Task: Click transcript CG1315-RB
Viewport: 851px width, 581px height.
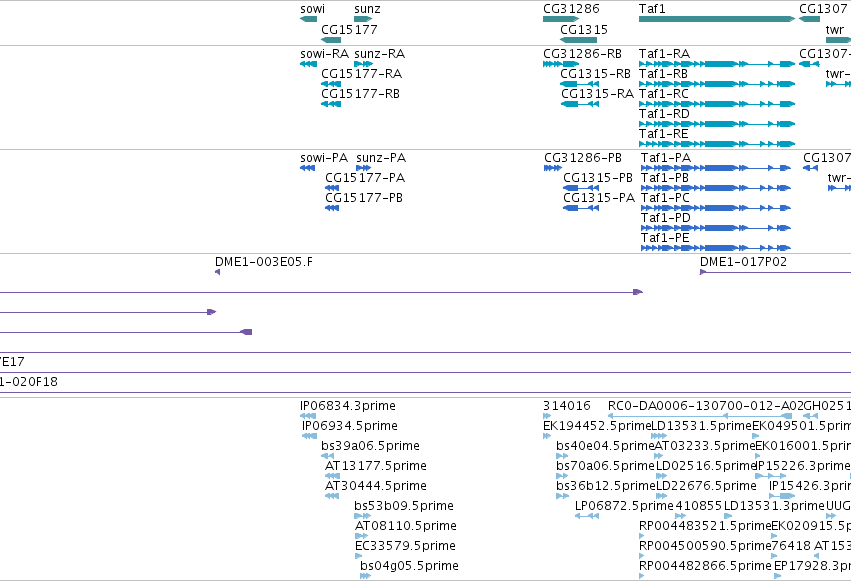Action: pos(579,84)
